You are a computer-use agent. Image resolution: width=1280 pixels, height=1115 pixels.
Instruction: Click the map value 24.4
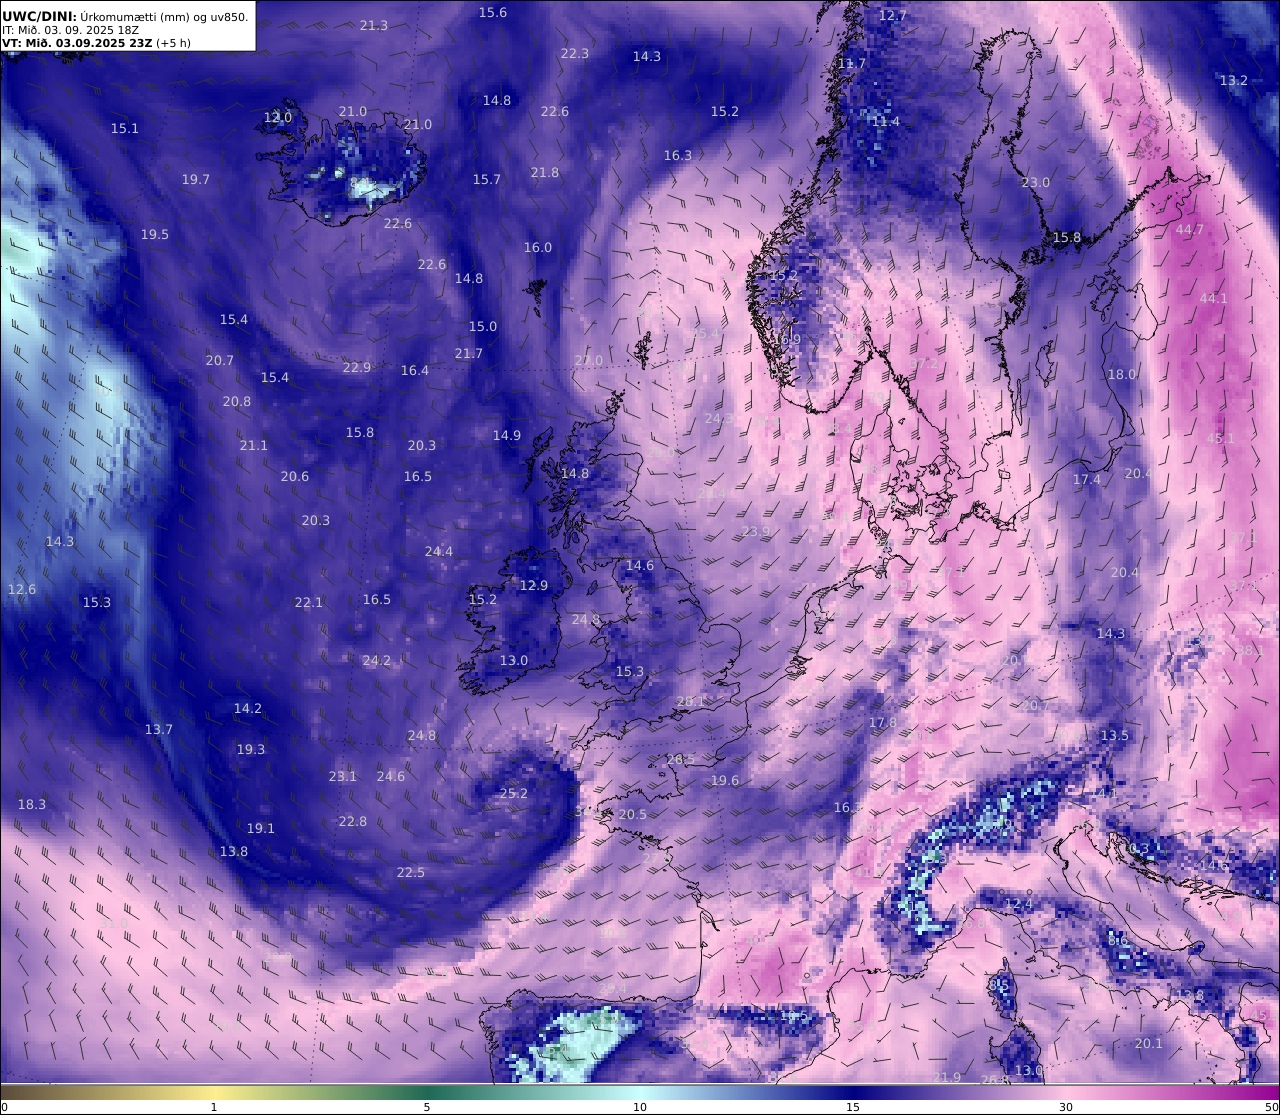click(439, 551)
